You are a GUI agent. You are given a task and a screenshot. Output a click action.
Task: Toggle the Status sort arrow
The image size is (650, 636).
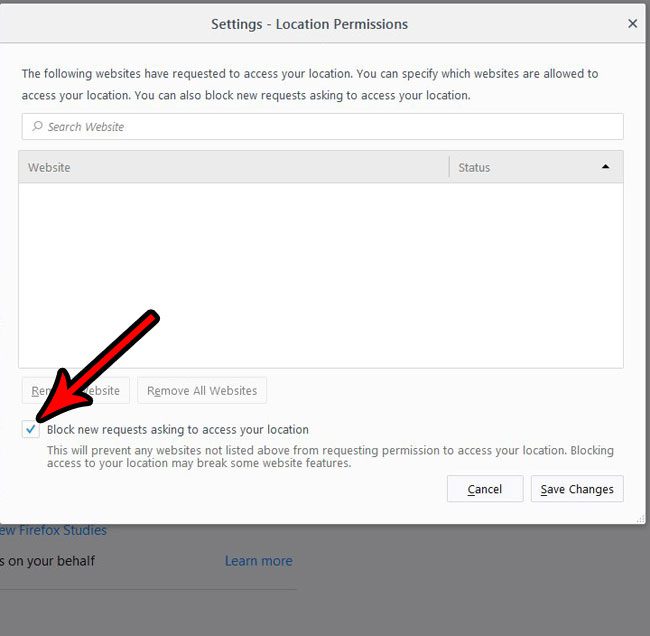click(x=605, y=167)
